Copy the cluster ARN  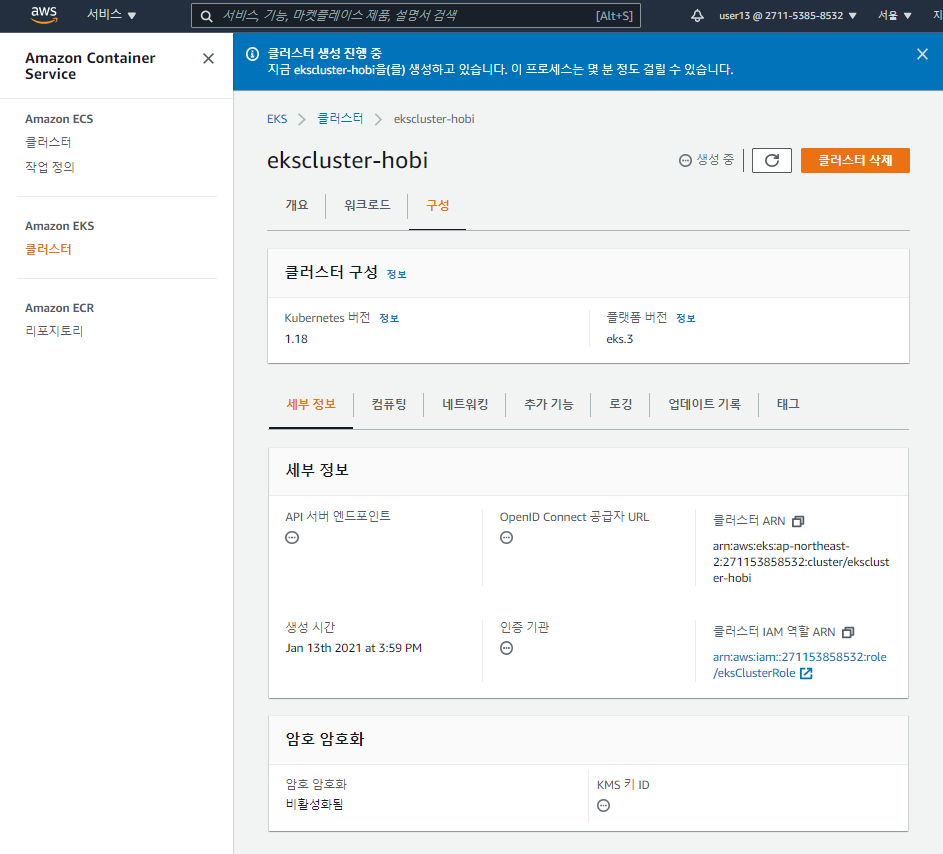(798, 521)
